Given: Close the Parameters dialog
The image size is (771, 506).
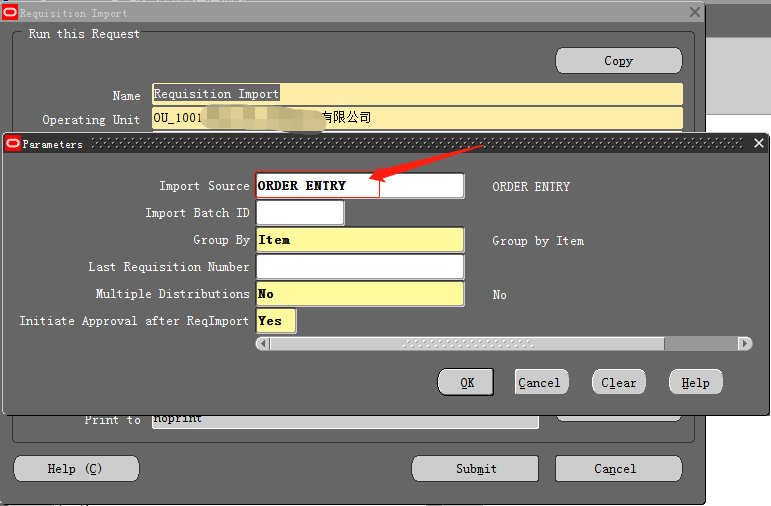Looking at the screenshot, I should [759, 143].
